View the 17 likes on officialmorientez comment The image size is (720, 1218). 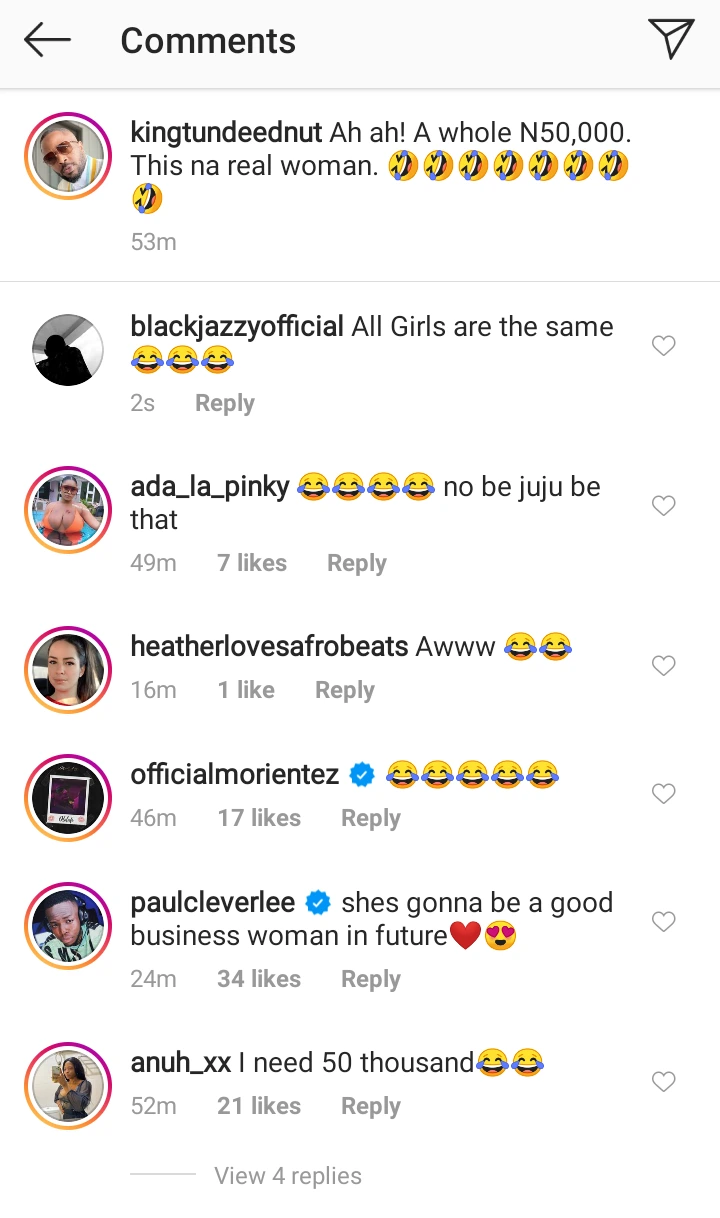pos(259,818)
